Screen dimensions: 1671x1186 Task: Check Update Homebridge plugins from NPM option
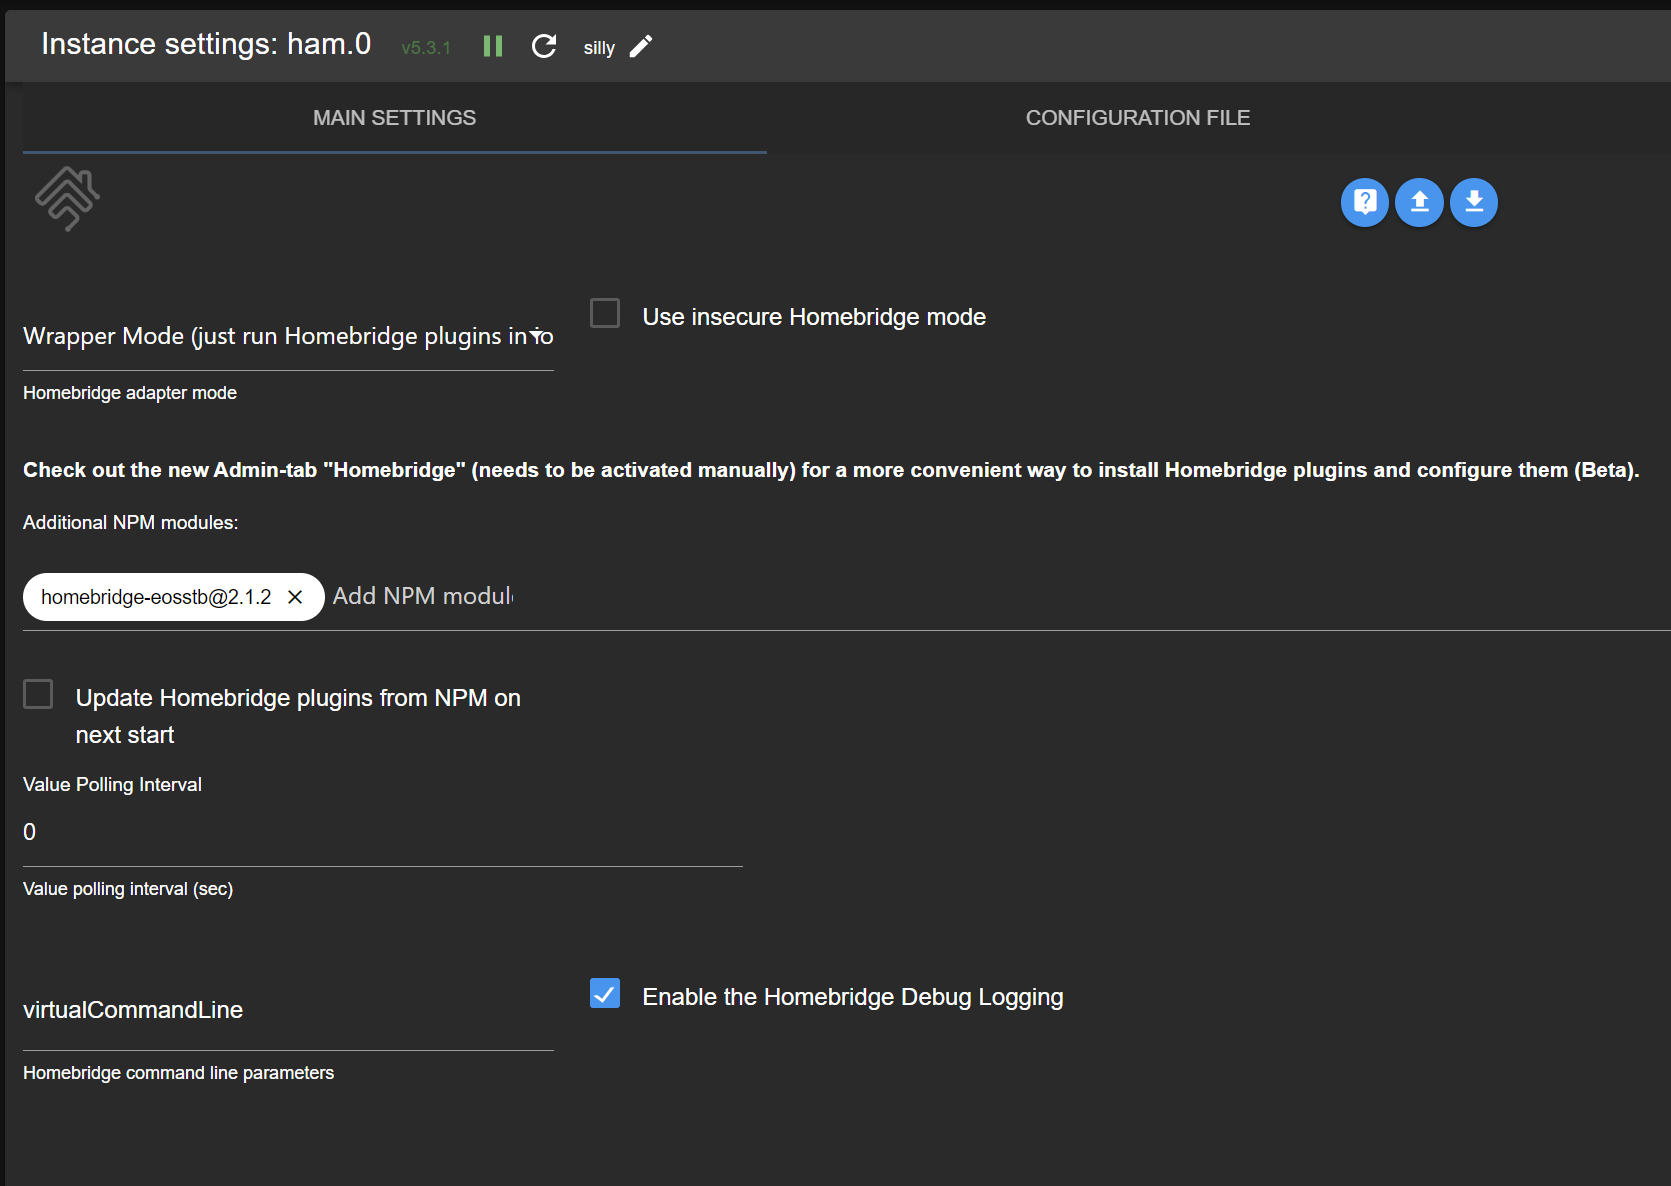point(38,694)
